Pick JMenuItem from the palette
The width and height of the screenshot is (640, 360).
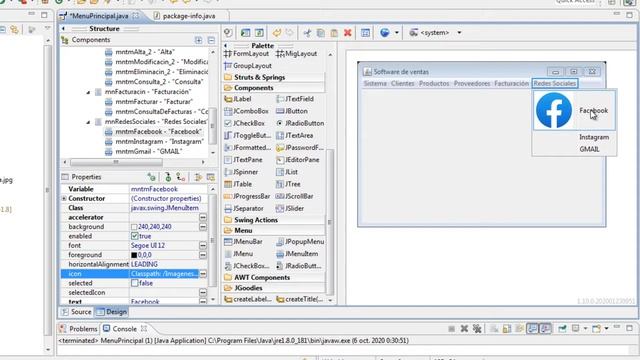point(297,254)
